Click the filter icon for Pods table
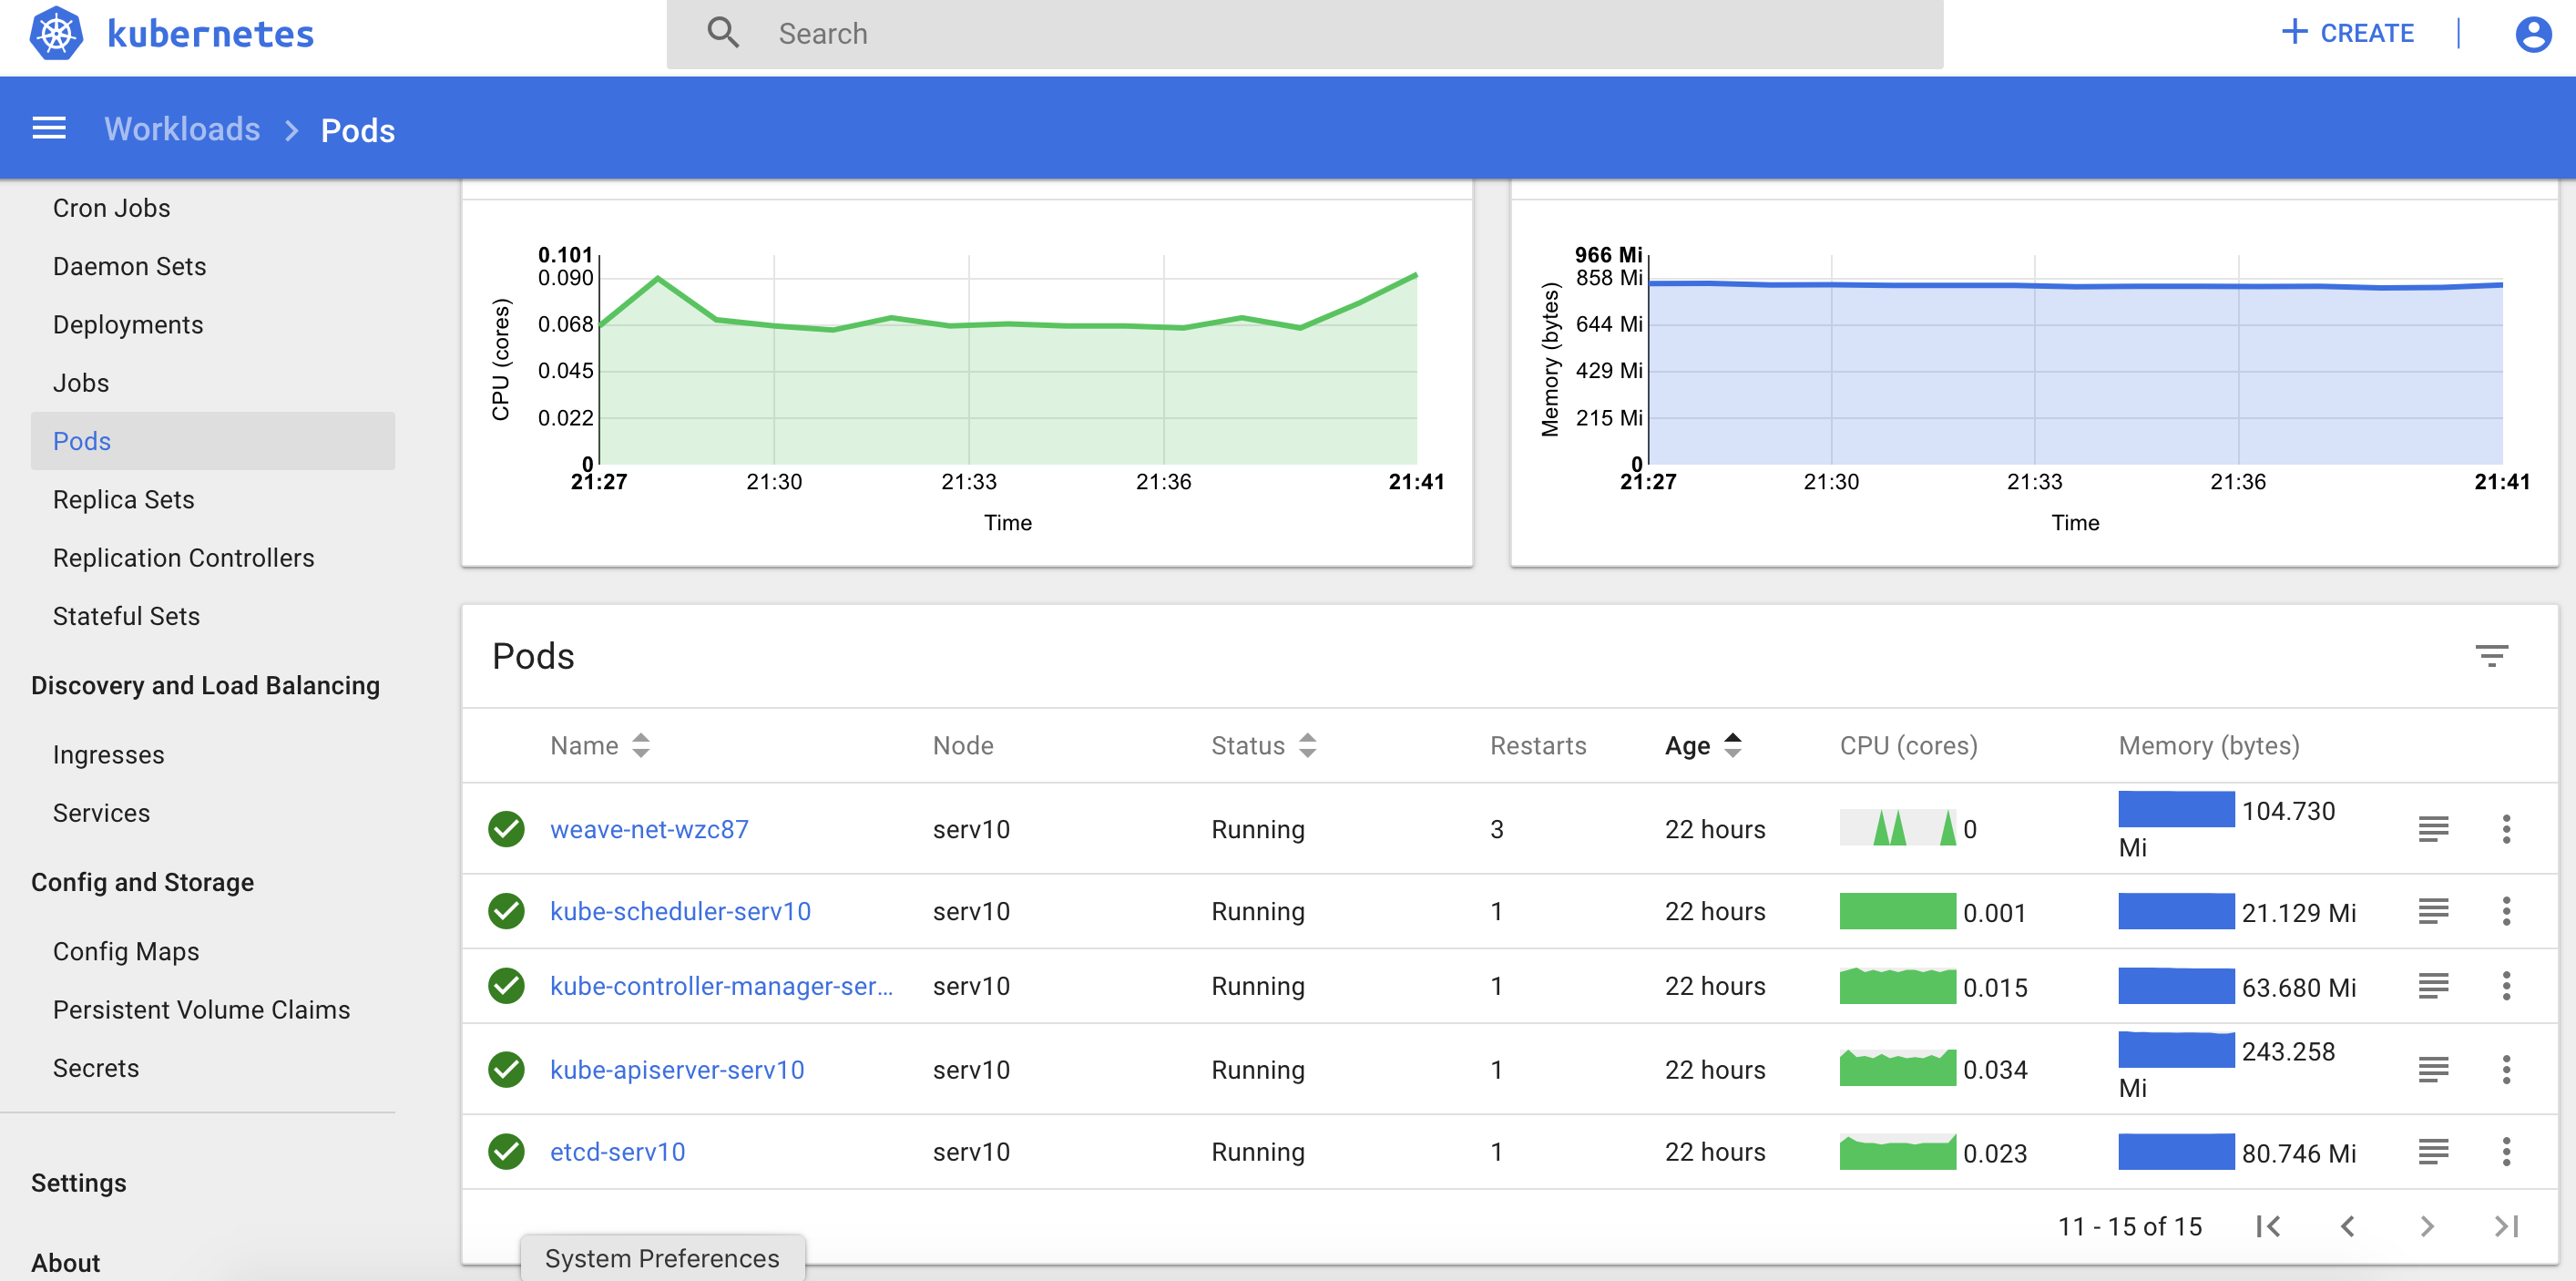Image resolution: width=2576 pixels, height=1281 pixels. [x=2492, y=655]
